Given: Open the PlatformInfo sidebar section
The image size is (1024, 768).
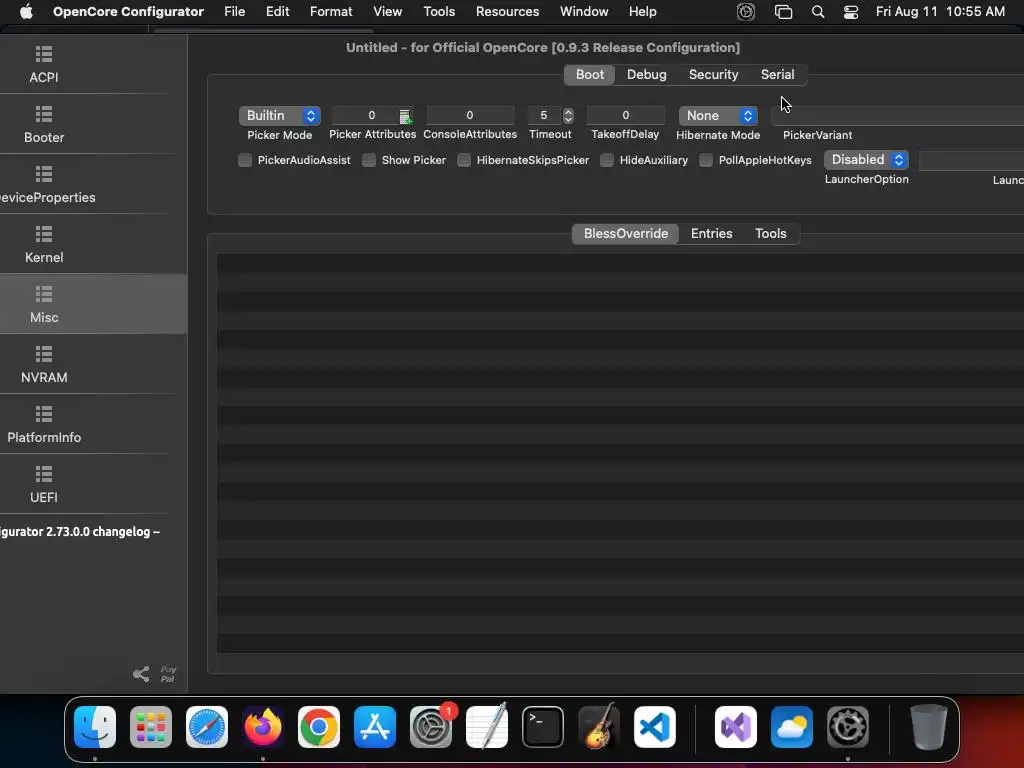Looking at the screenshot, I should (44, 425).
